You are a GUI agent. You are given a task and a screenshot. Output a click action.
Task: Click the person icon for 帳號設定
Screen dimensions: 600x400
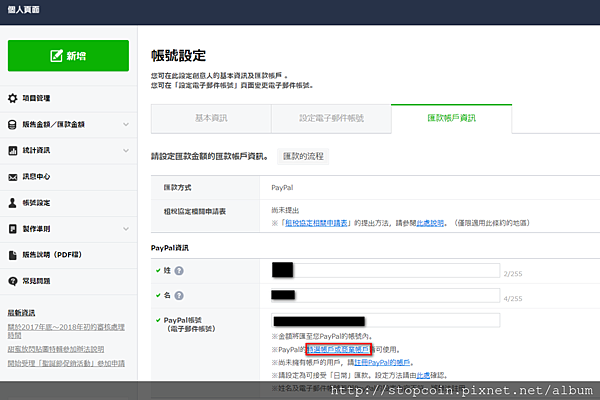coord(13,203)
